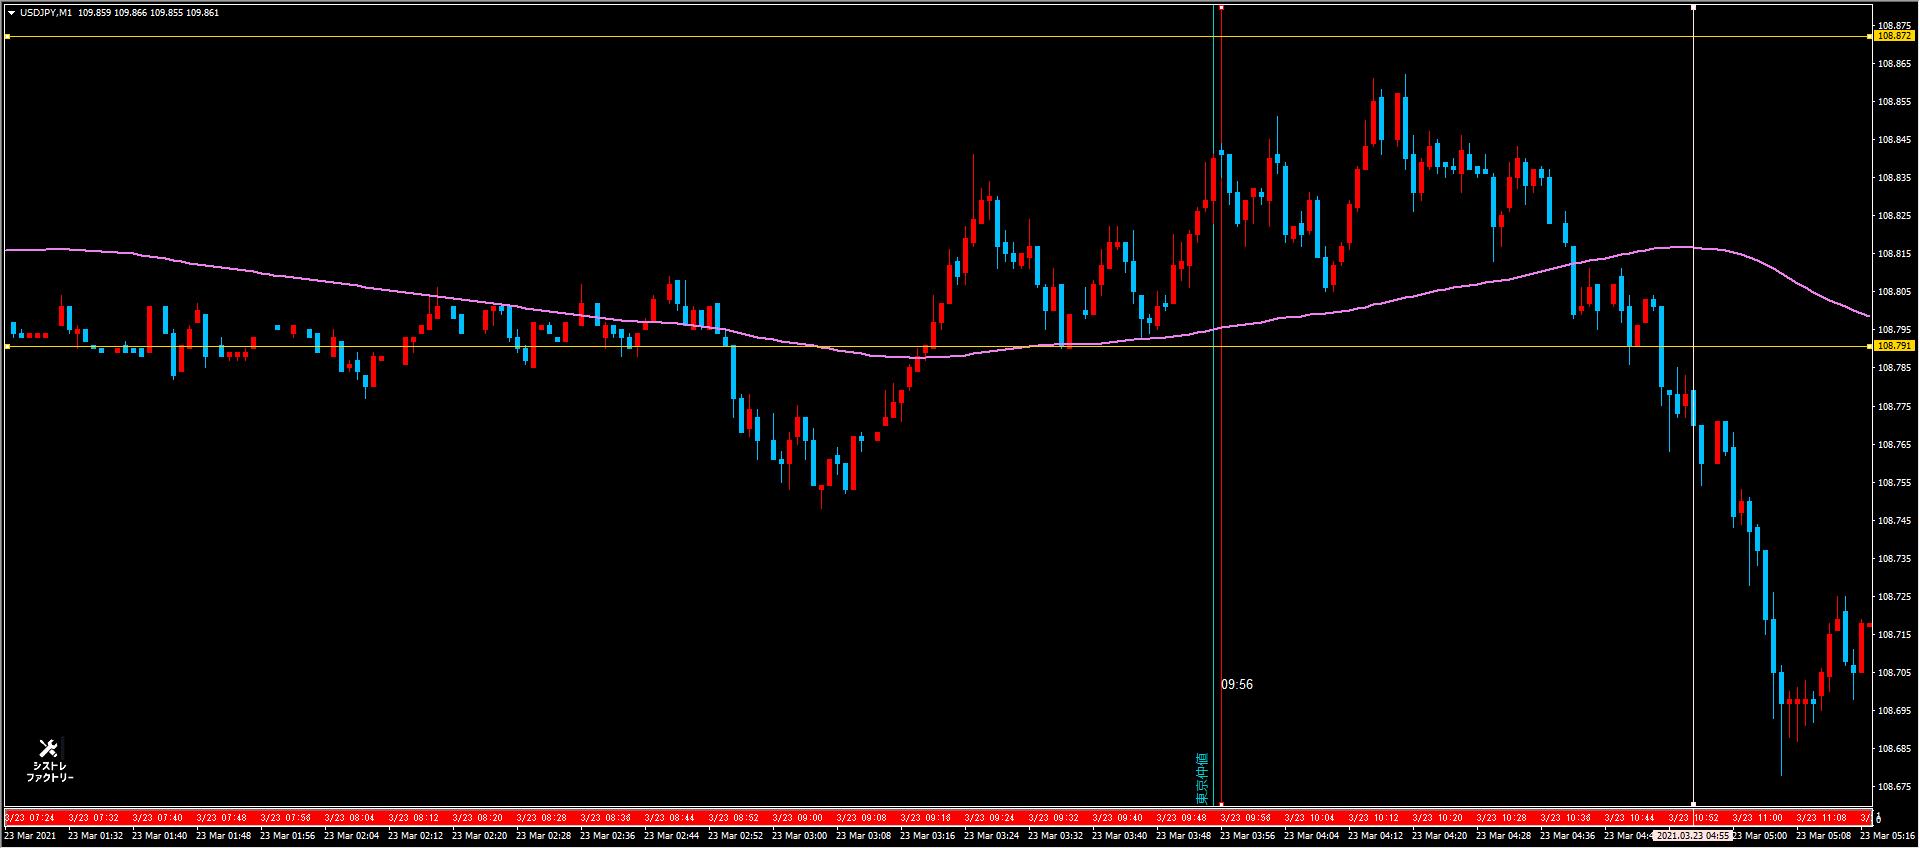Click the small icon right of red time bar
The image size is (1920, 849).
1878,818
